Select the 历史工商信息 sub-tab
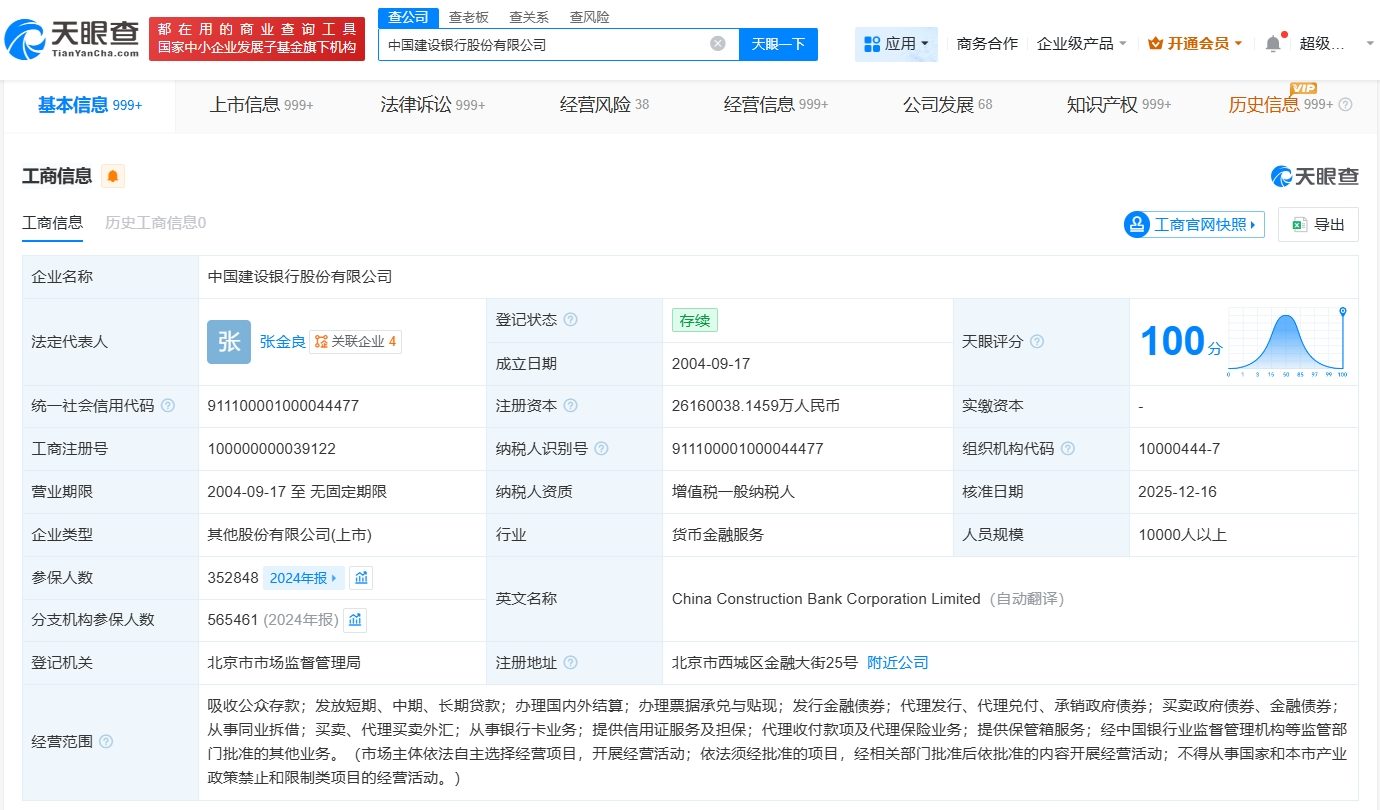The width and height of the screenshot is (1380, 810). tap(155, 223)
